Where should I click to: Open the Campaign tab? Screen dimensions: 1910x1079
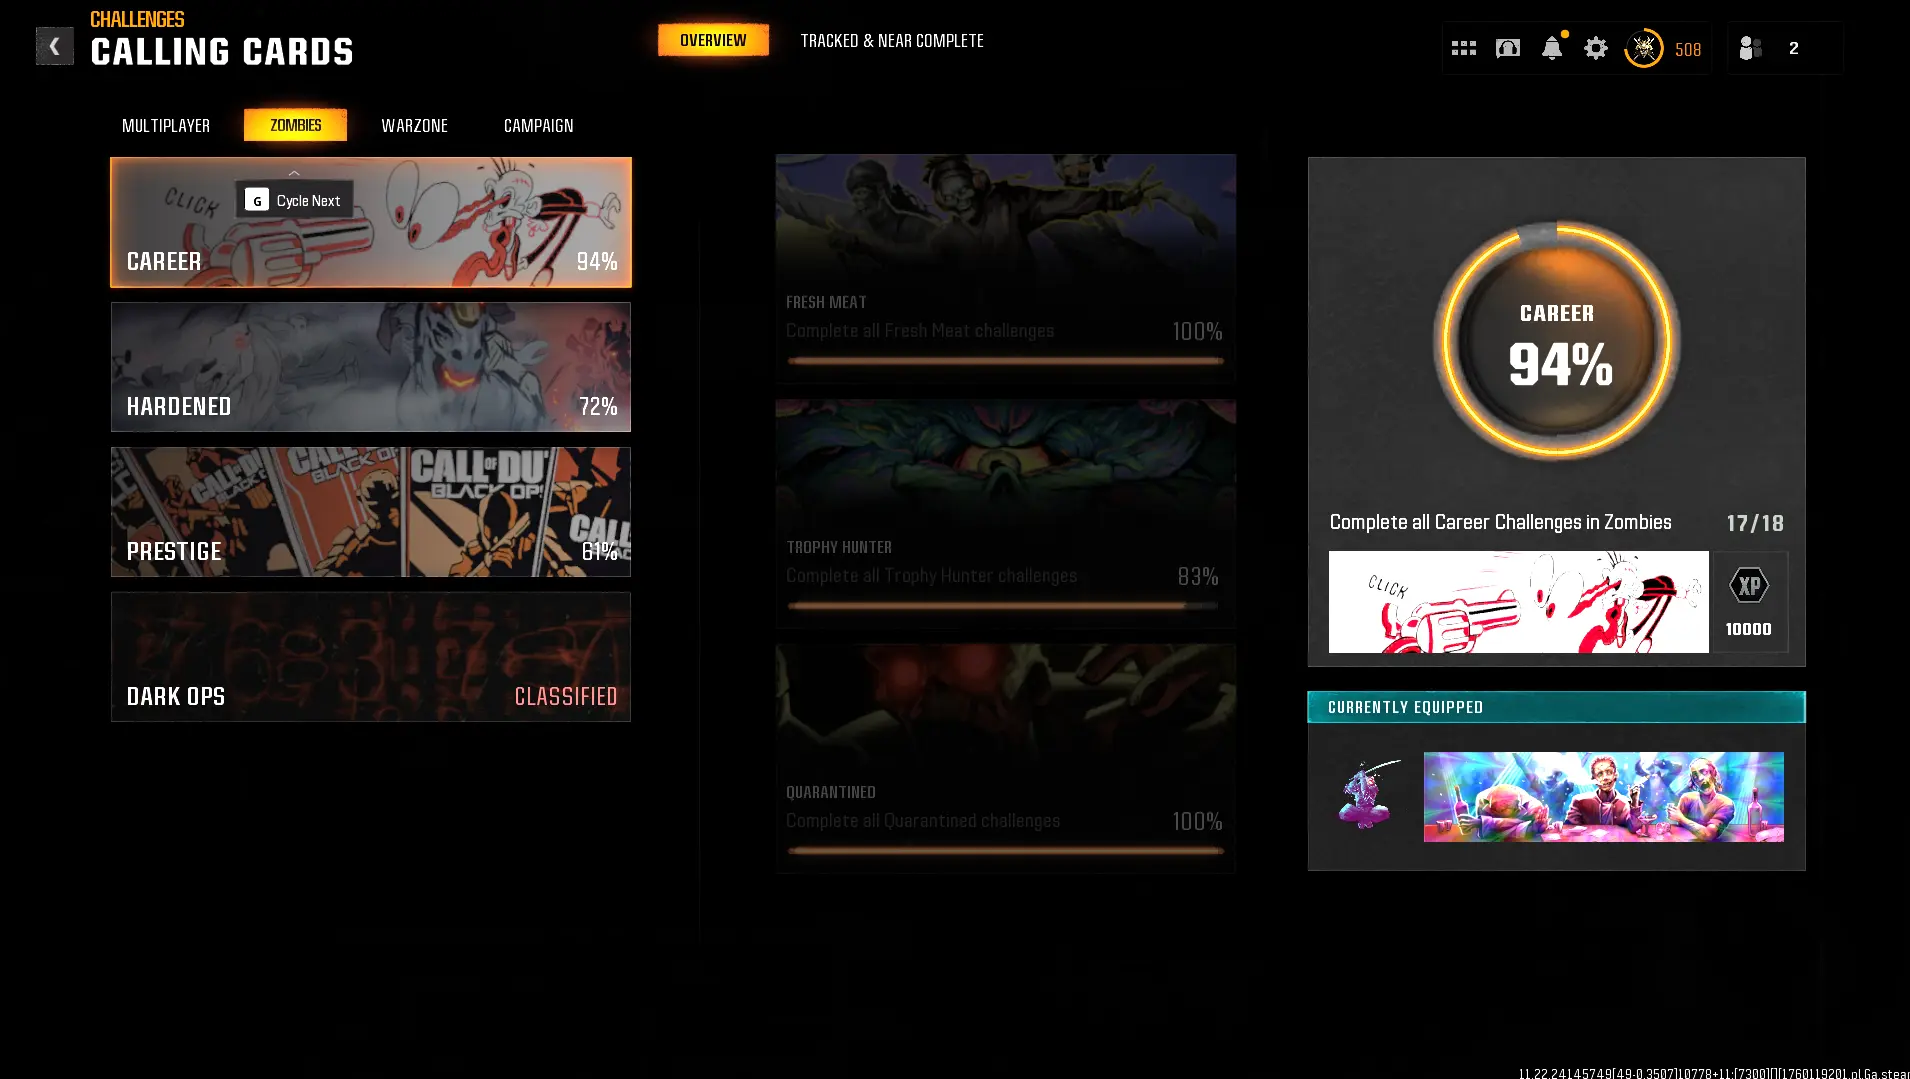point(538,126)
